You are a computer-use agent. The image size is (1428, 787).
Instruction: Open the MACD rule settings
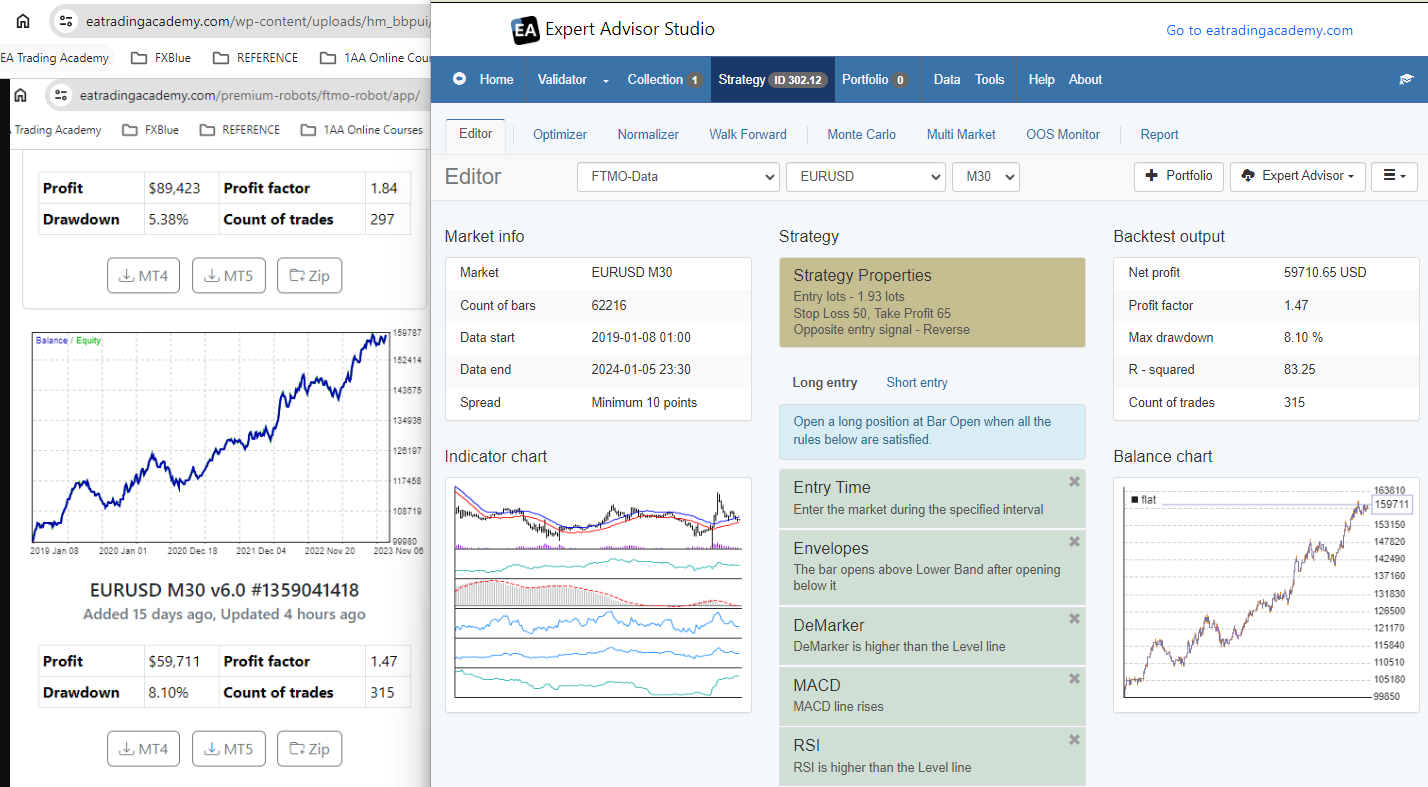pyautogui.click(x=932, y=696)
